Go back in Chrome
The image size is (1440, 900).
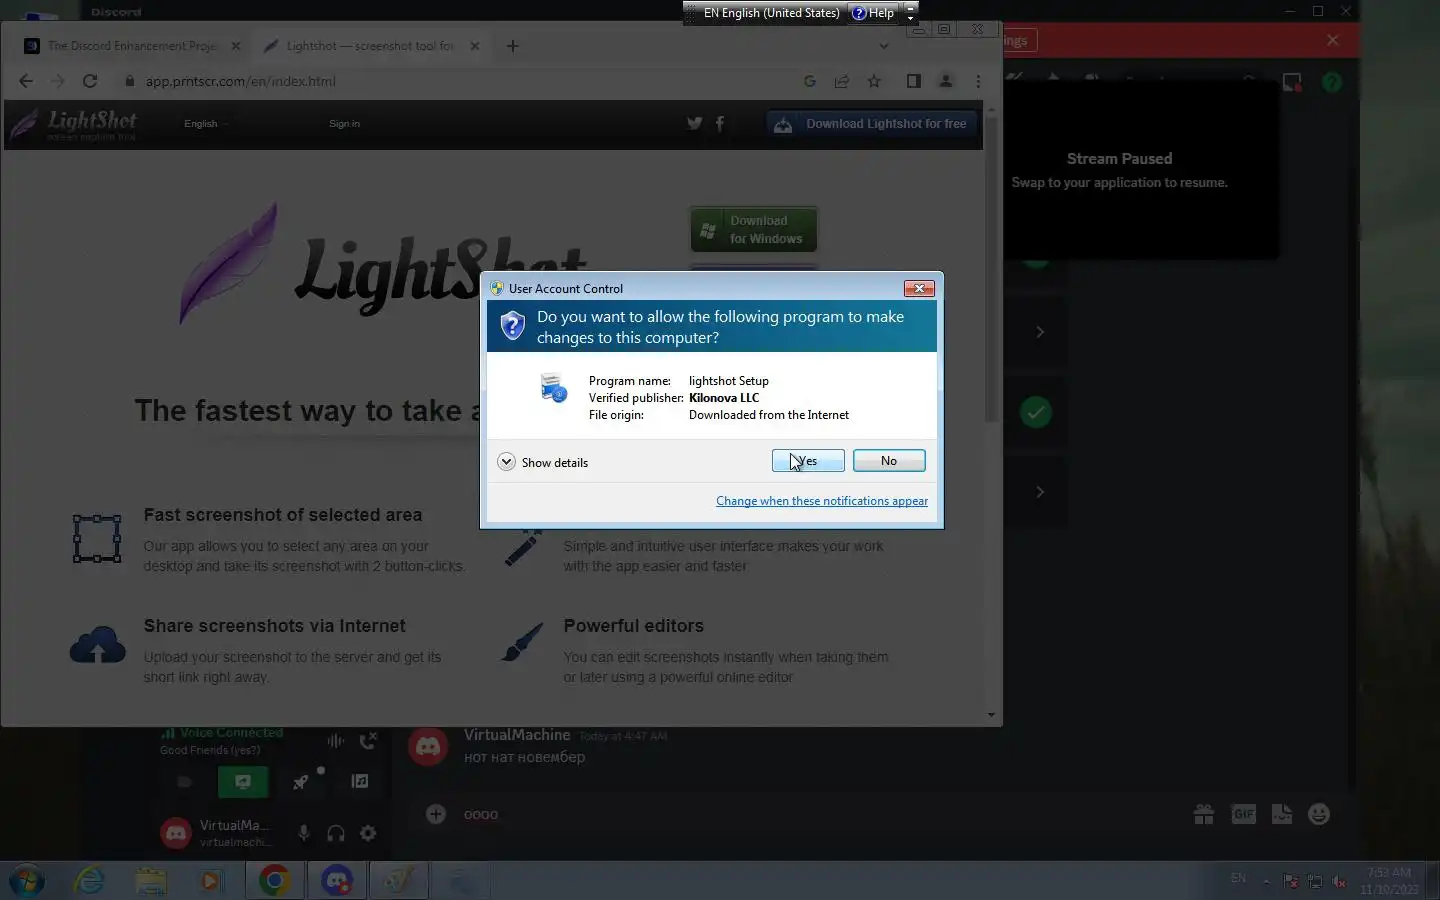(x=26, y=81)
